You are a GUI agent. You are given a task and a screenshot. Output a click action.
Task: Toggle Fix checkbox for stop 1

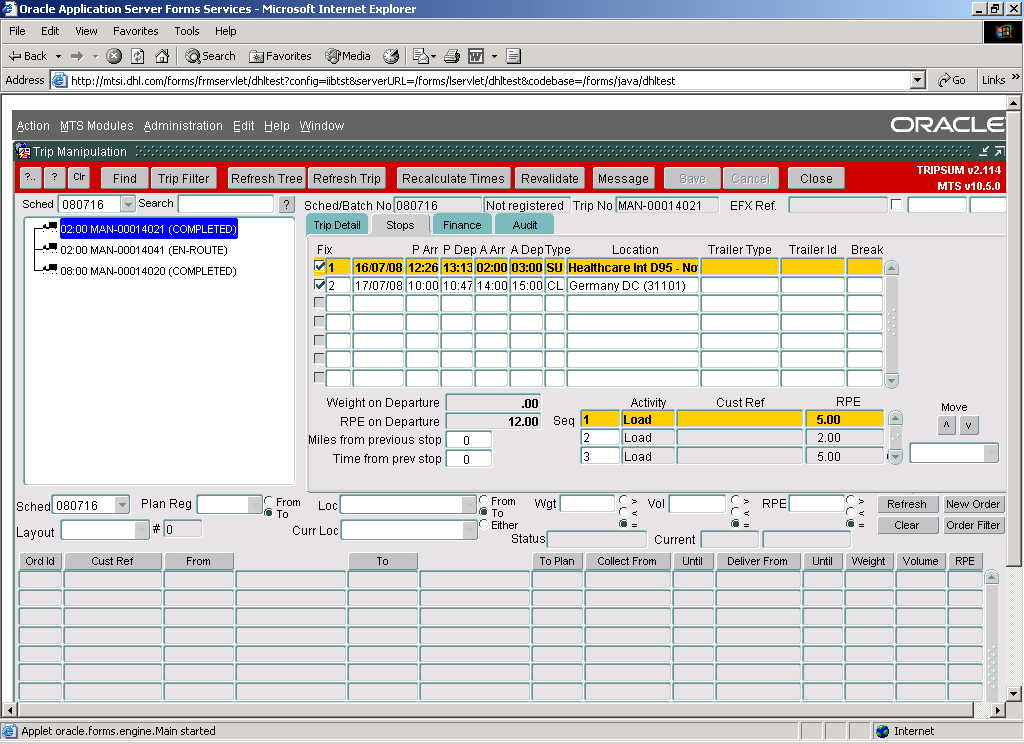pos(319,266)
